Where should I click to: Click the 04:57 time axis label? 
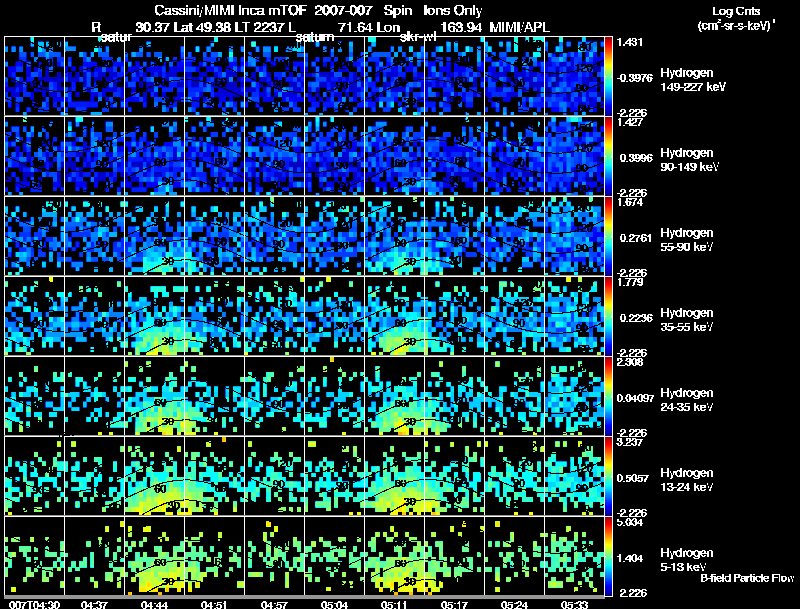pyautogui.click(x=274, y=604)
